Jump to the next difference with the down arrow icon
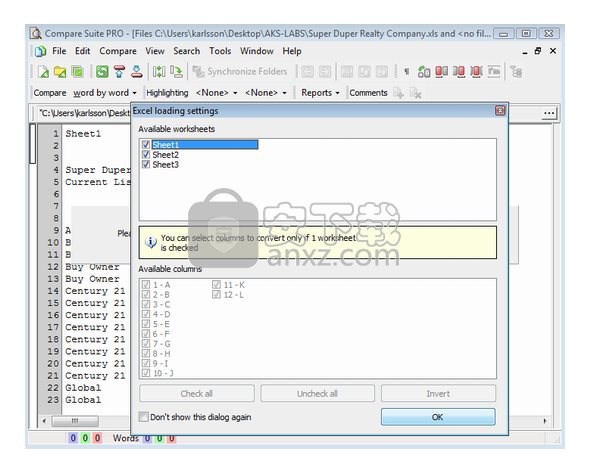The image size is (592, 459). pyautogui.click(x=137, y=72)
